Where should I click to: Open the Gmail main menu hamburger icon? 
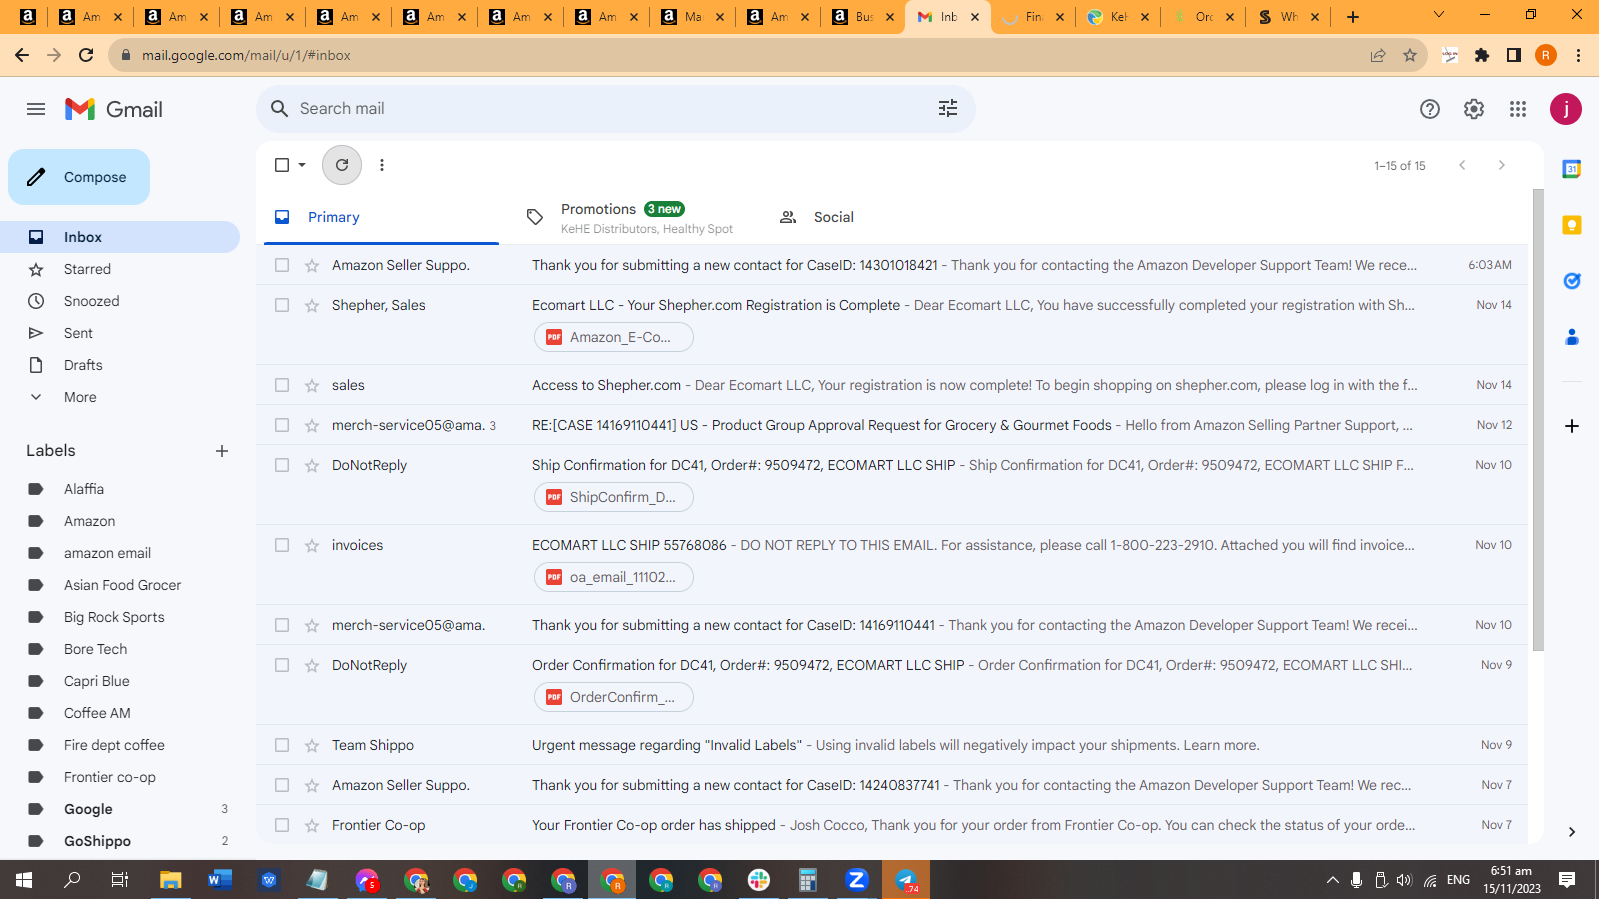tap(36, 109)
